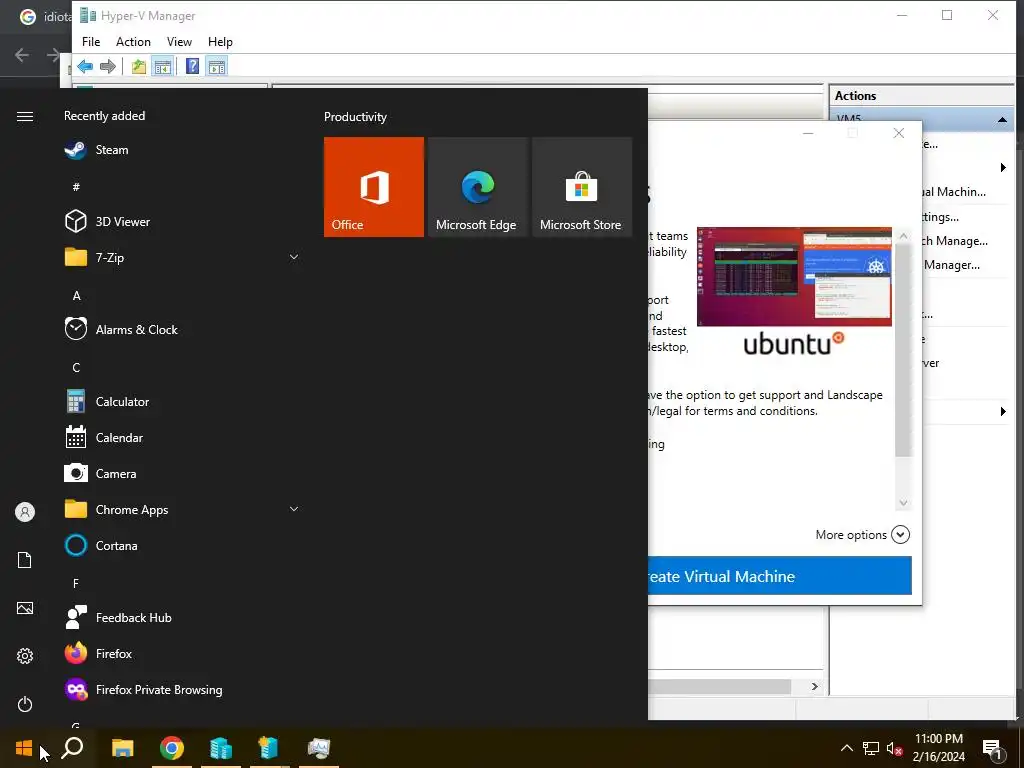1024x768 pixels.
Task: Expand the 7-Zip folder
Action: [x=294, y=257]
